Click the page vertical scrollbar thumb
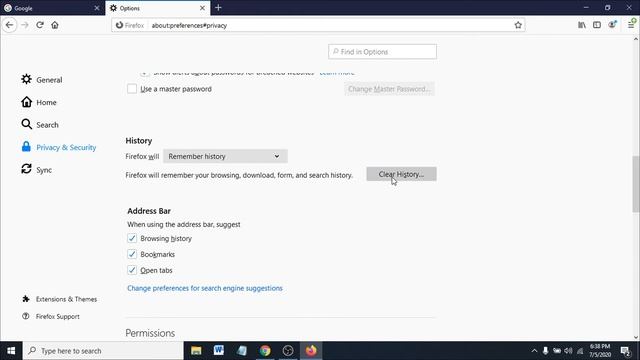The image size is (640, 360). click(x=636, y=184)
